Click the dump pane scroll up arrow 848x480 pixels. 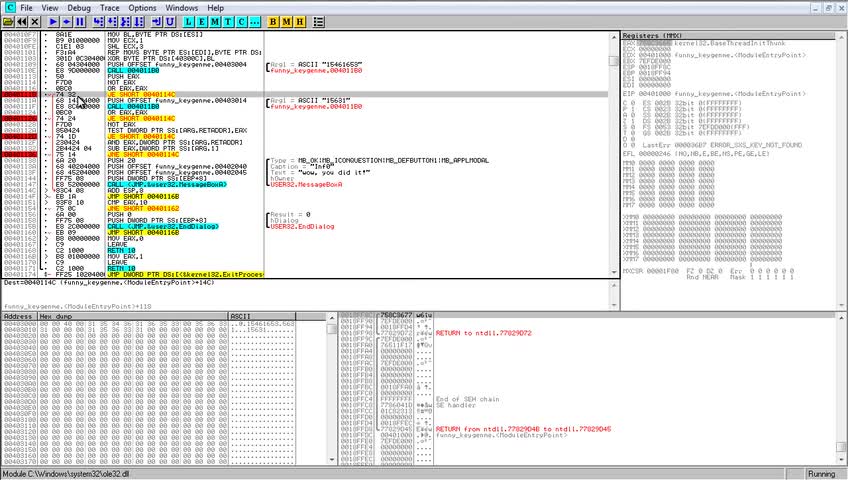point(332,317)
